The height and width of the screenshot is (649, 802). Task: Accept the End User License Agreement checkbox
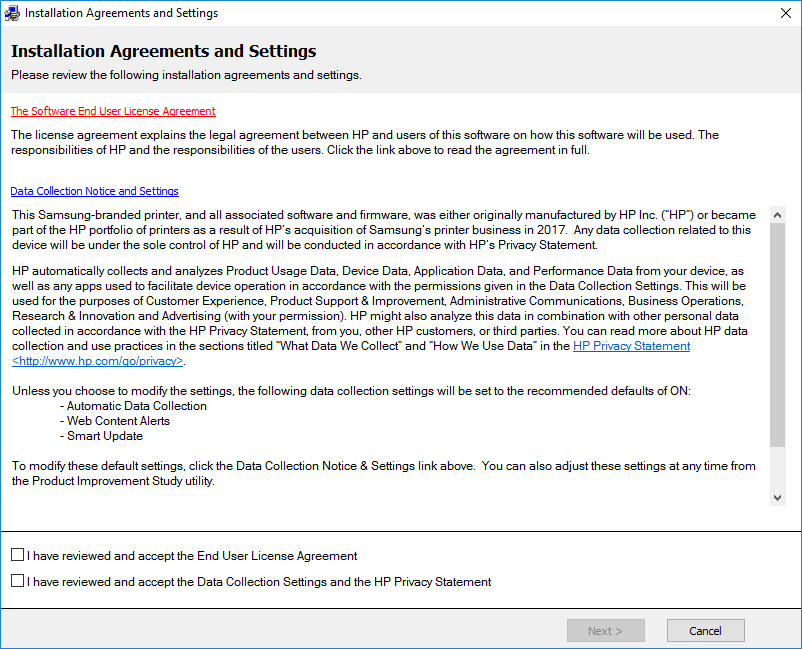[x=18, y=555]
